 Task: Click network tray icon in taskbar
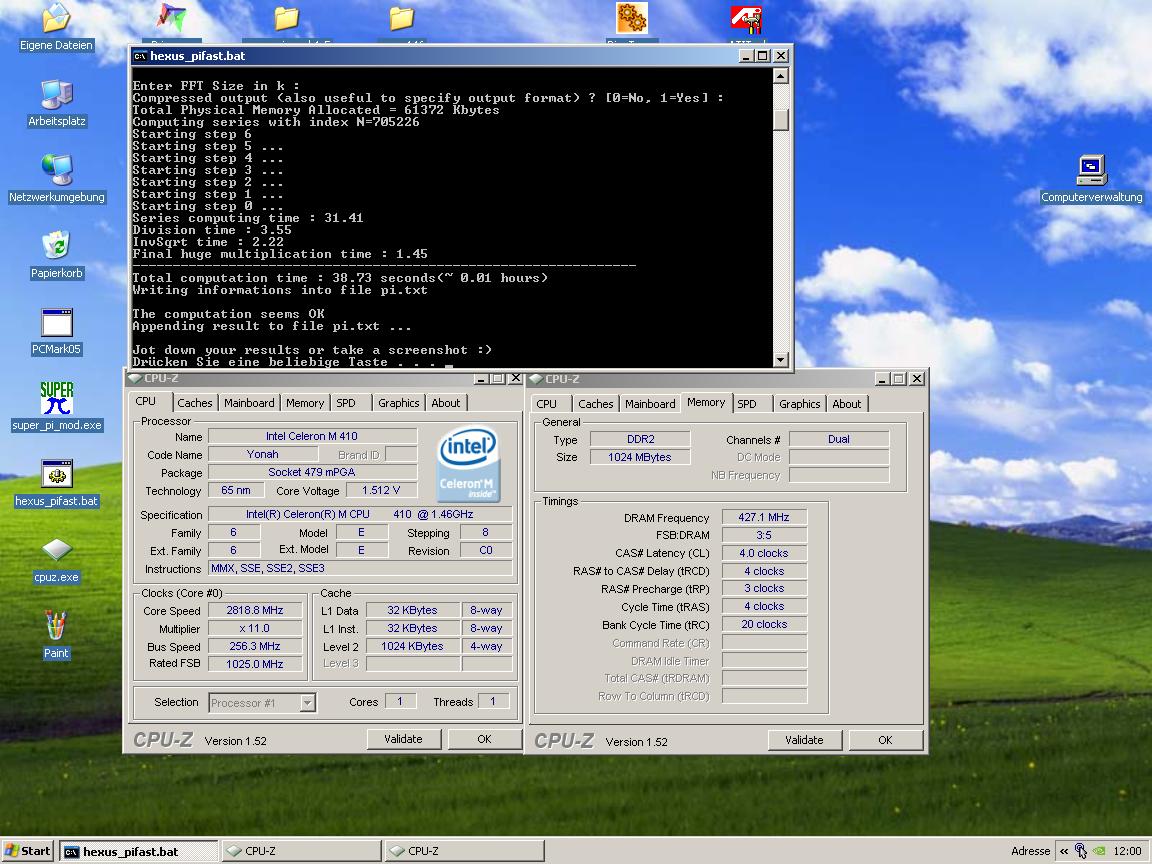click(x=1081, y=851)
